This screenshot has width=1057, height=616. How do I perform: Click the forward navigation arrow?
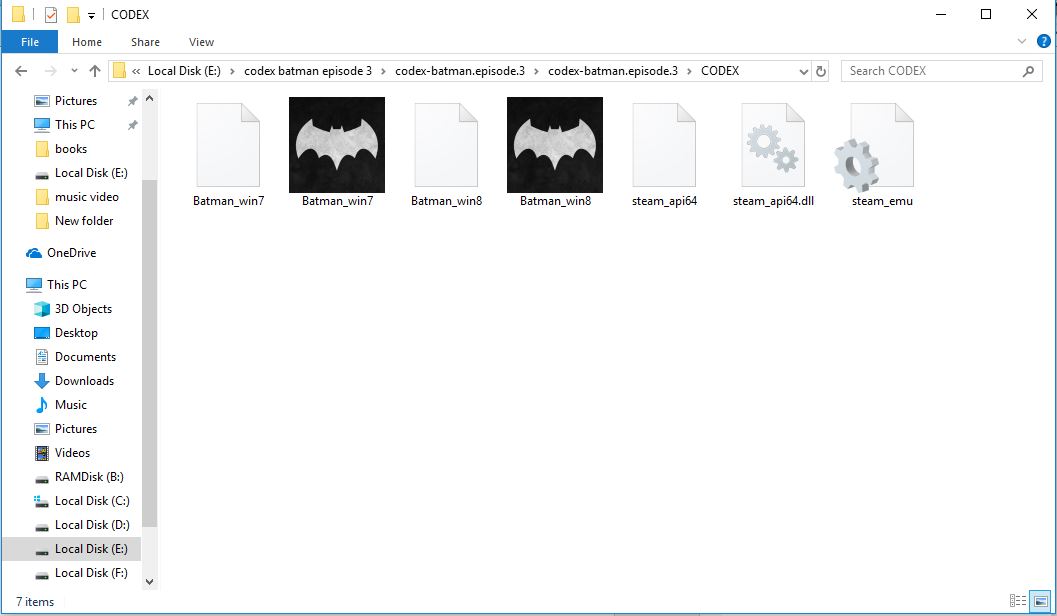click(50, 71)
